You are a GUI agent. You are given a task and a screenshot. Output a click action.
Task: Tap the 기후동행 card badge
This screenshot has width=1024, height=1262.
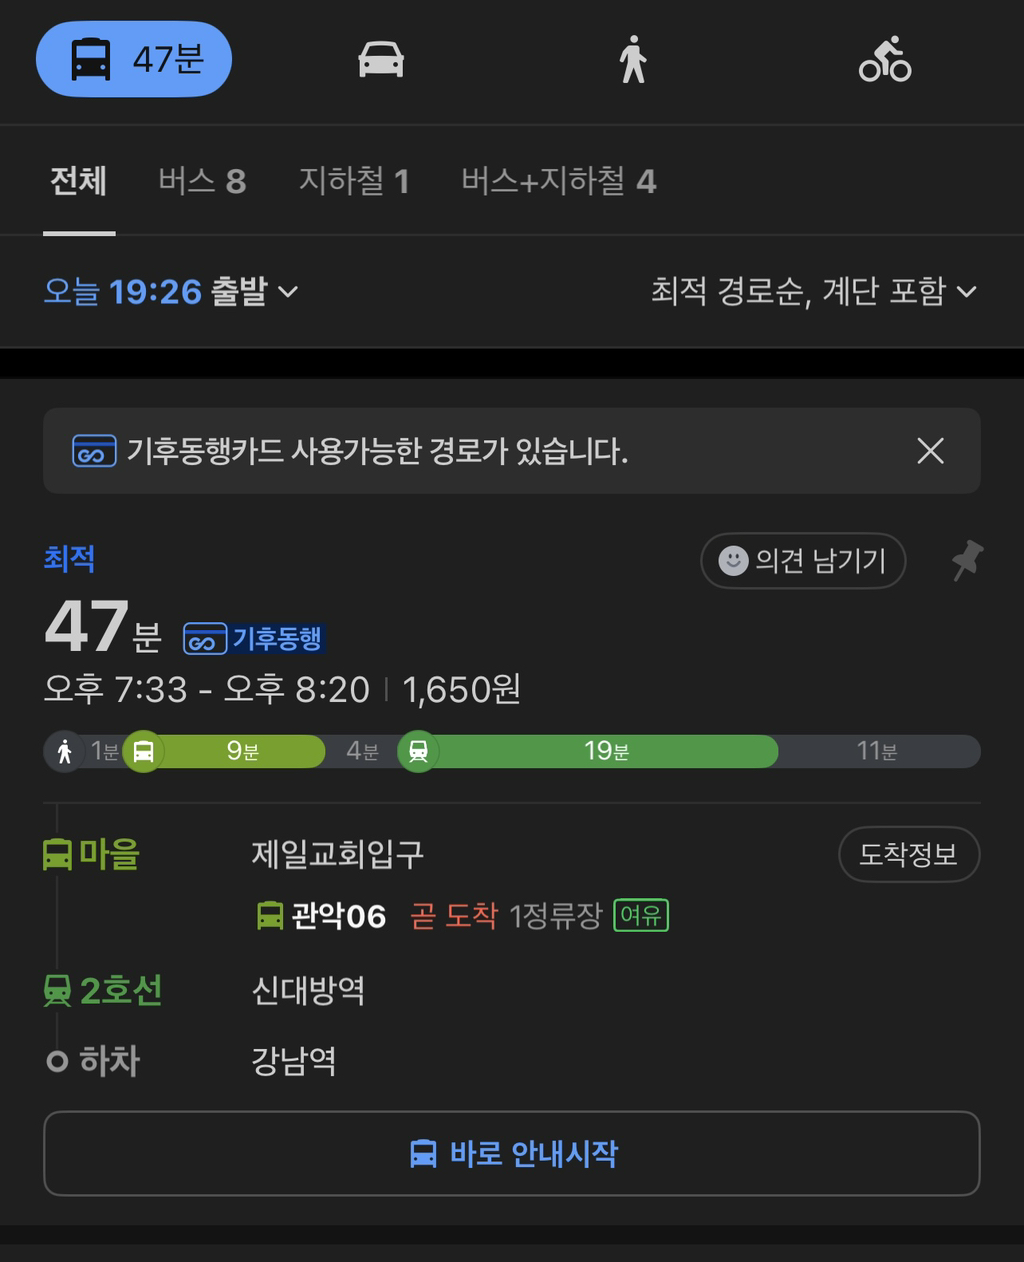pos(254,638)
